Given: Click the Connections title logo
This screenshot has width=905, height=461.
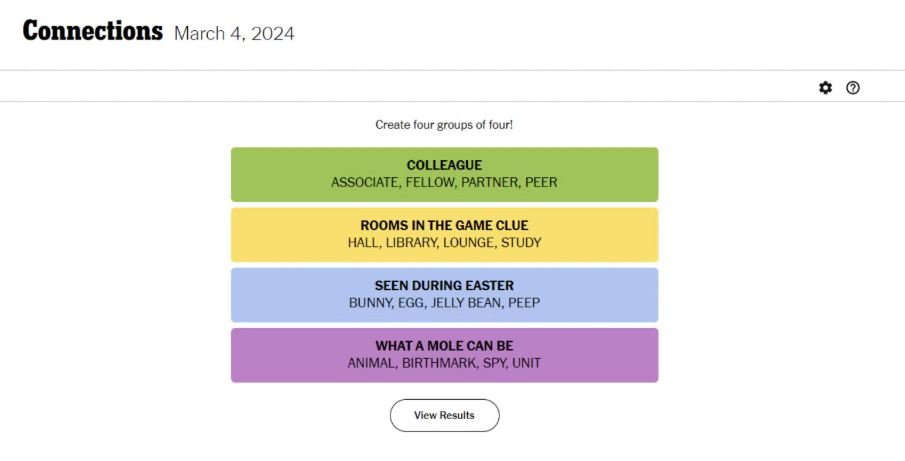Looking at the screenshot, I should tap(92, 31).
